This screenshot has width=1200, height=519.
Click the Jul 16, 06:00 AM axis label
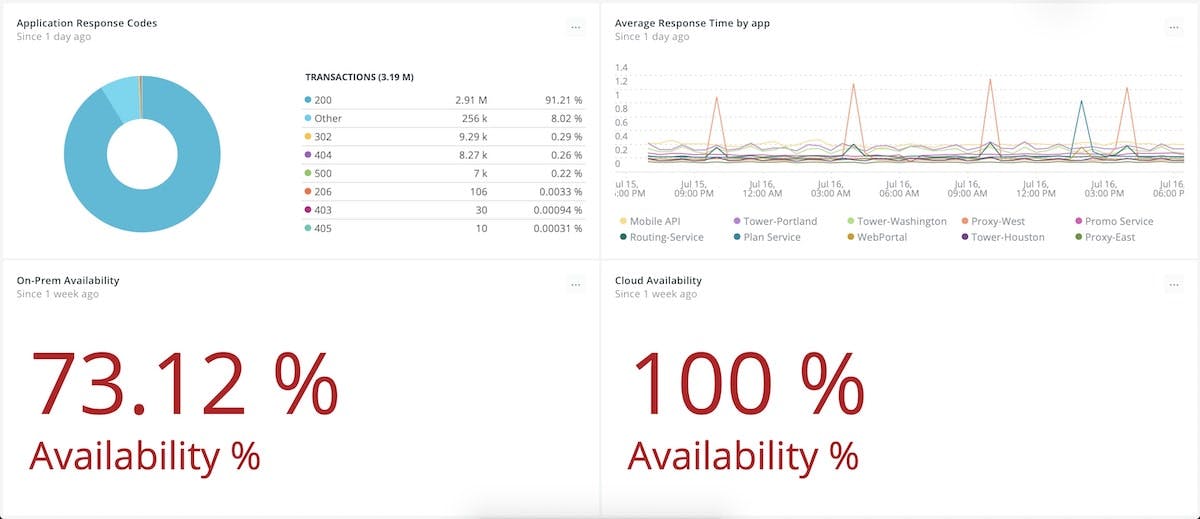pyautogui.click(x=899, y=189)
